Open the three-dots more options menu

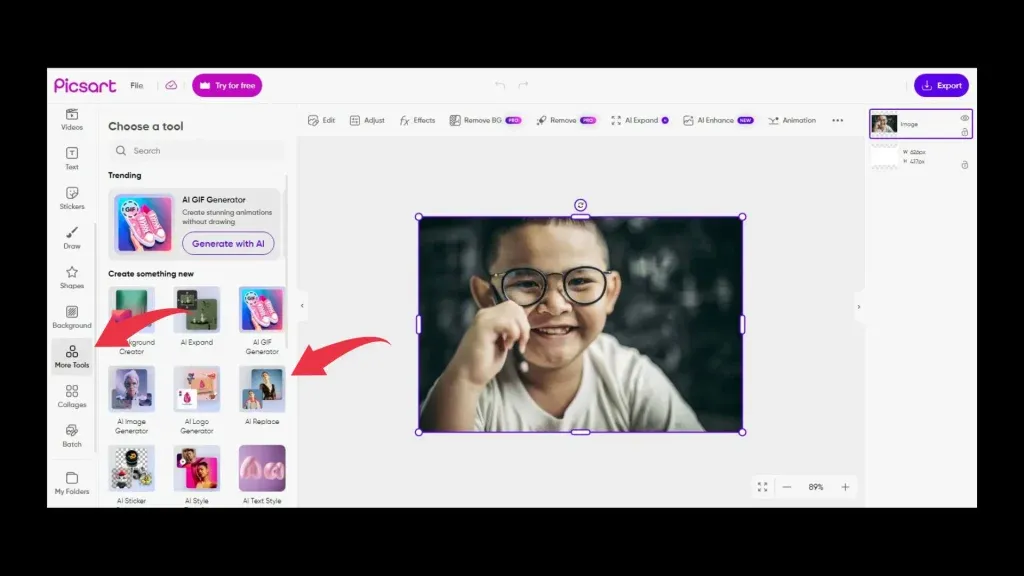(837, 121)
